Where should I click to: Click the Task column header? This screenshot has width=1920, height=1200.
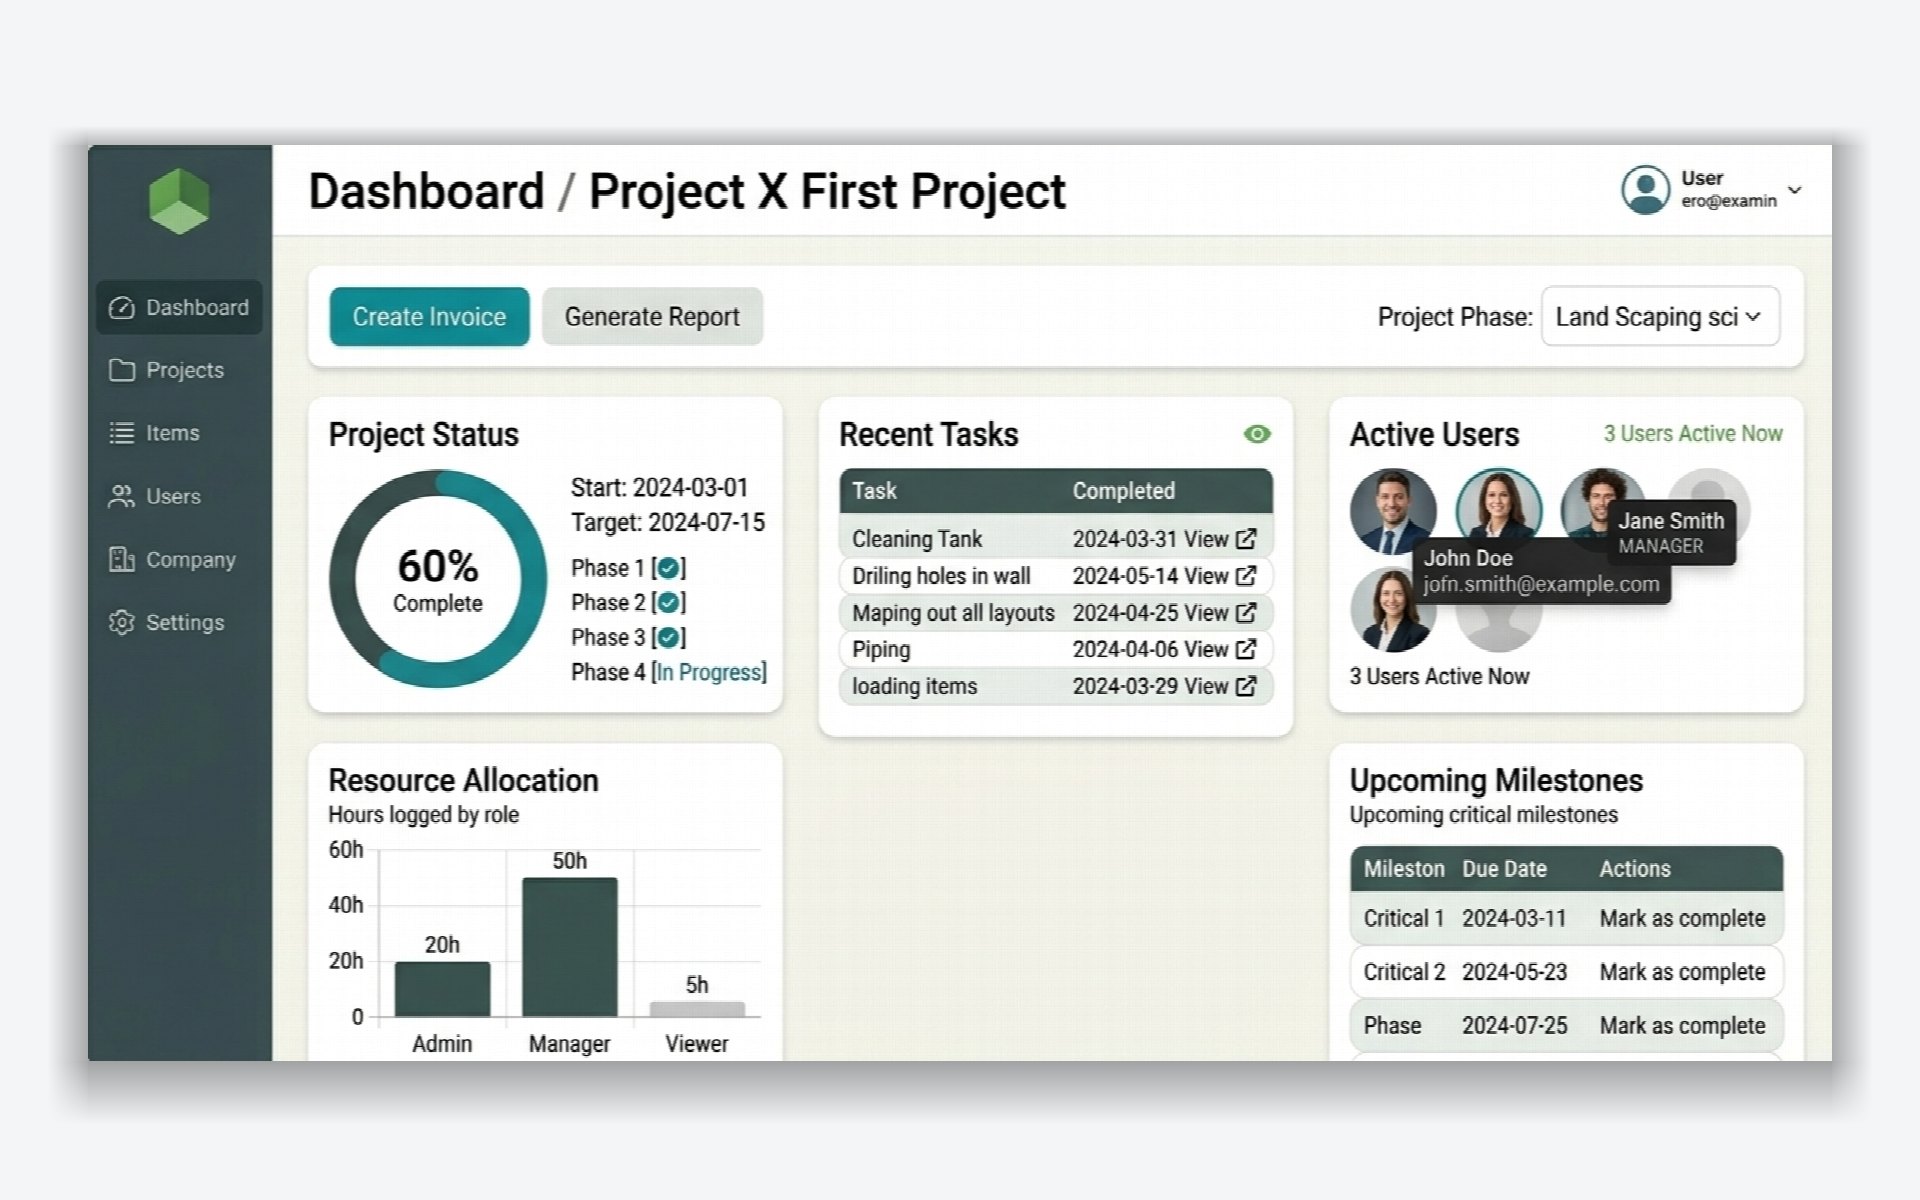874,491
